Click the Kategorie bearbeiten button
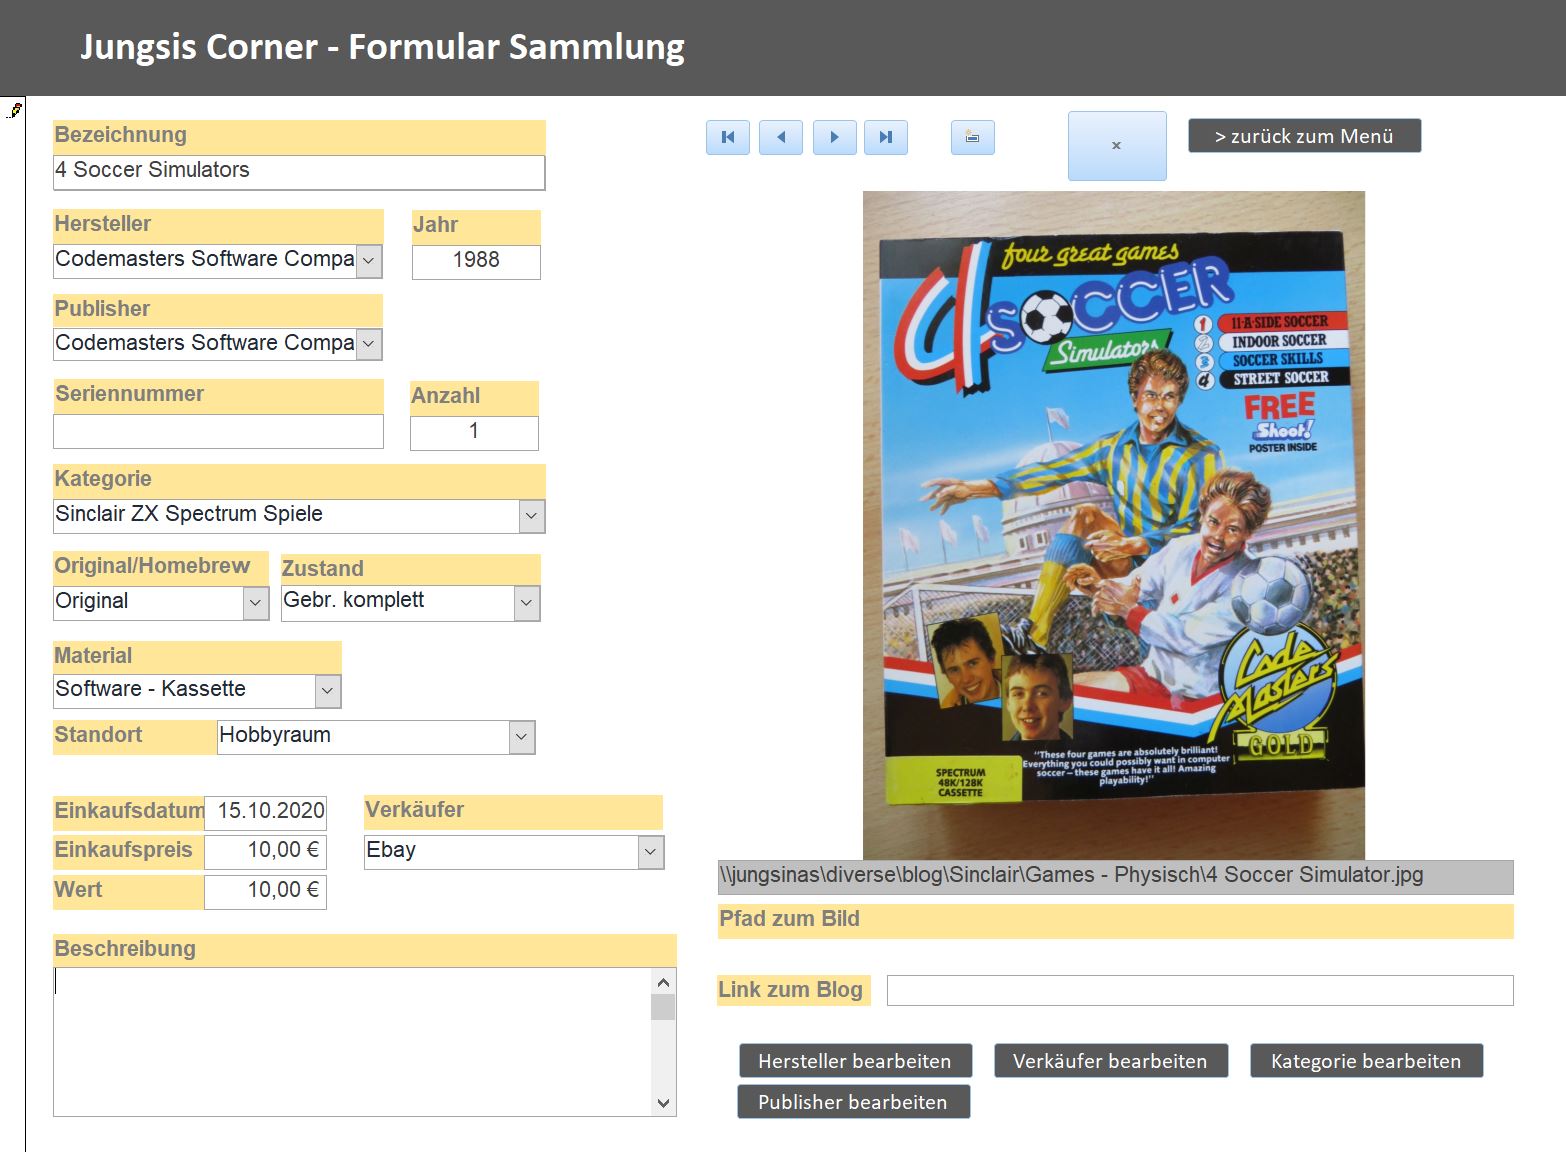This screenshot has height=1152, width=1566. 1365,1061
